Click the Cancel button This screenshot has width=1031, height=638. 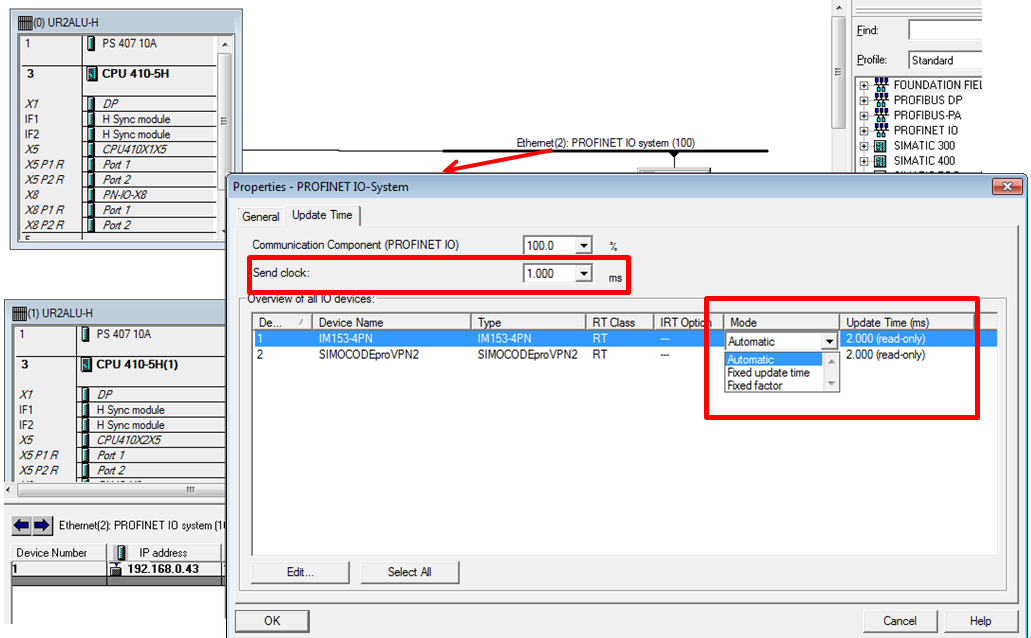[x=899, y=621]
